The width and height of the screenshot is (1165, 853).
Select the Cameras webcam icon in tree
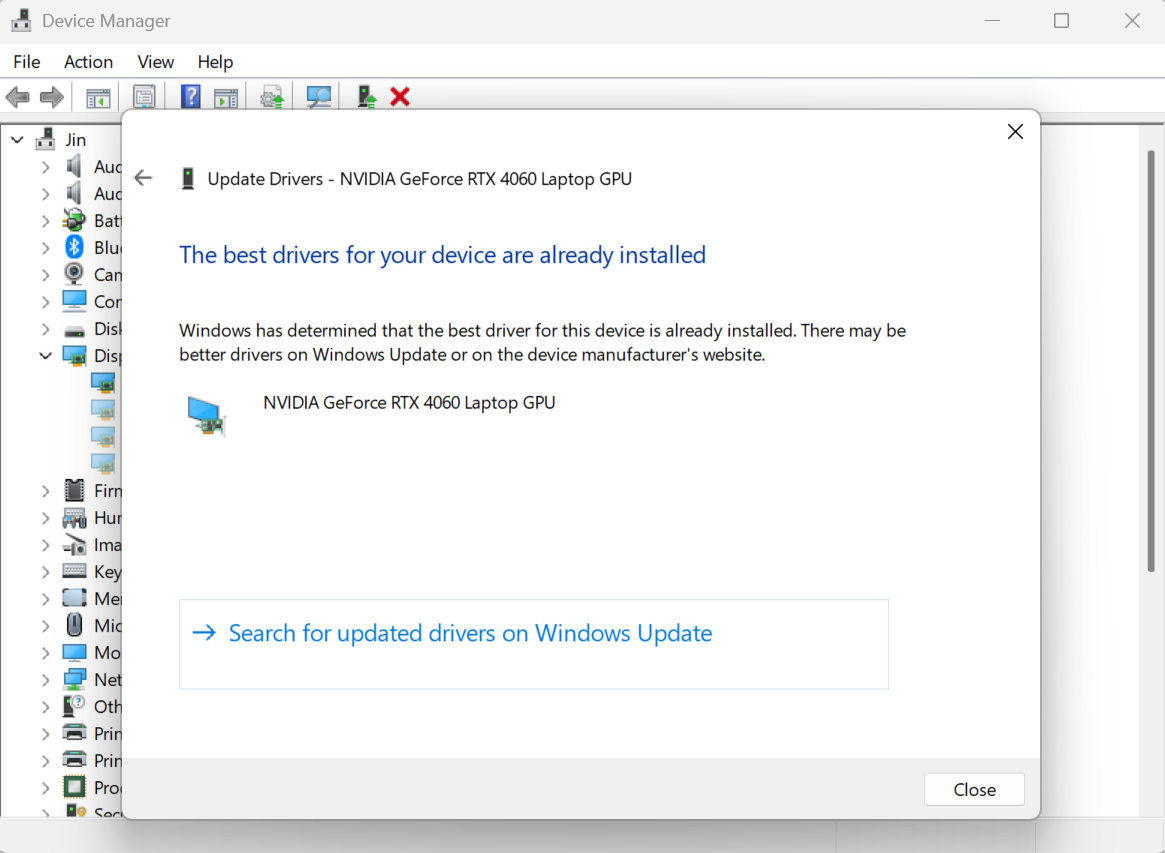click(x=74, y=274)
